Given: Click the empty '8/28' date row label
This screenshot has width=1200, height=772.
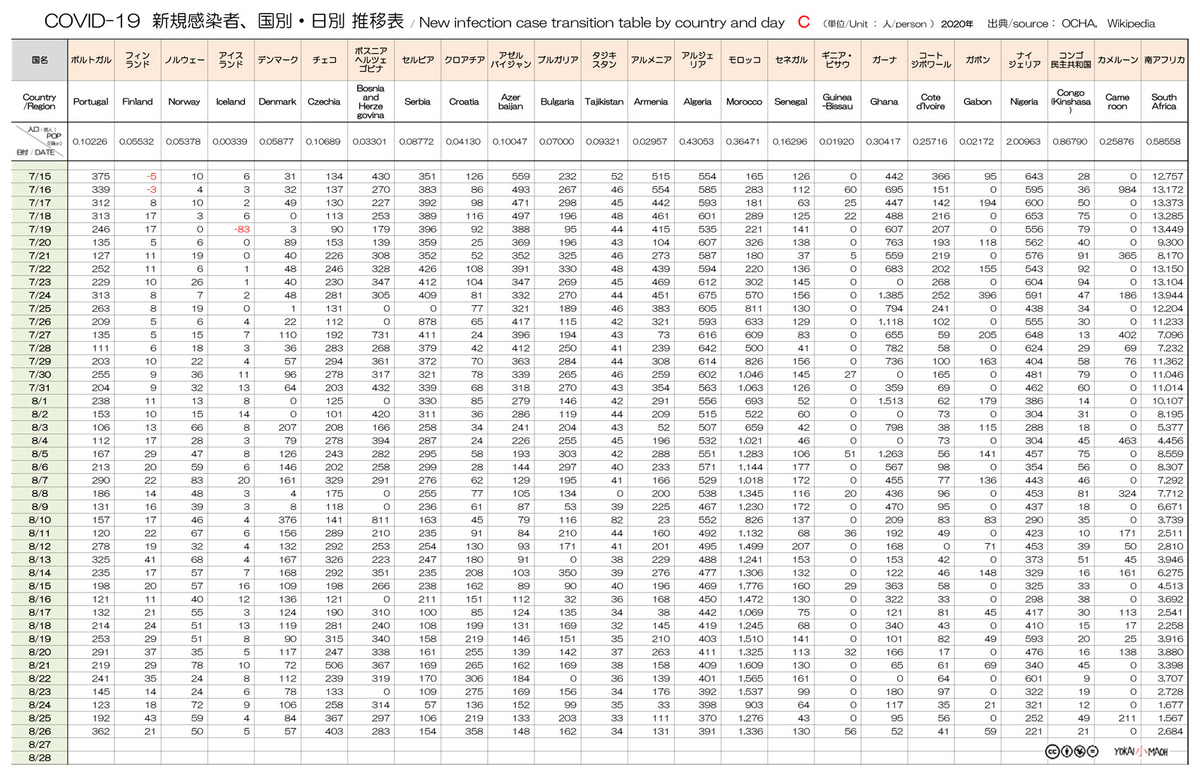Looking at the screenshot, I should click(40, 756).
